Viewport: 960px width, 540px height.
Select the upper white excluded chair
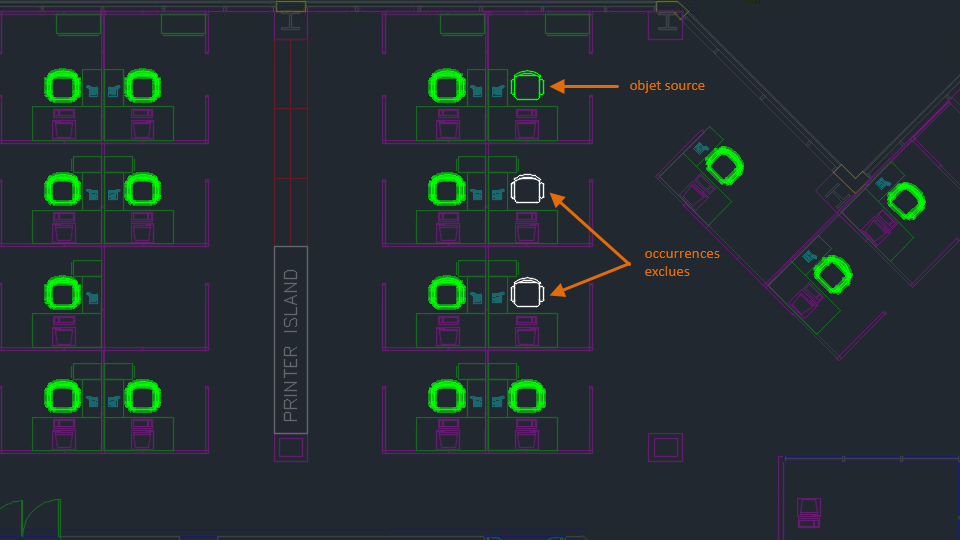[527, 189]
